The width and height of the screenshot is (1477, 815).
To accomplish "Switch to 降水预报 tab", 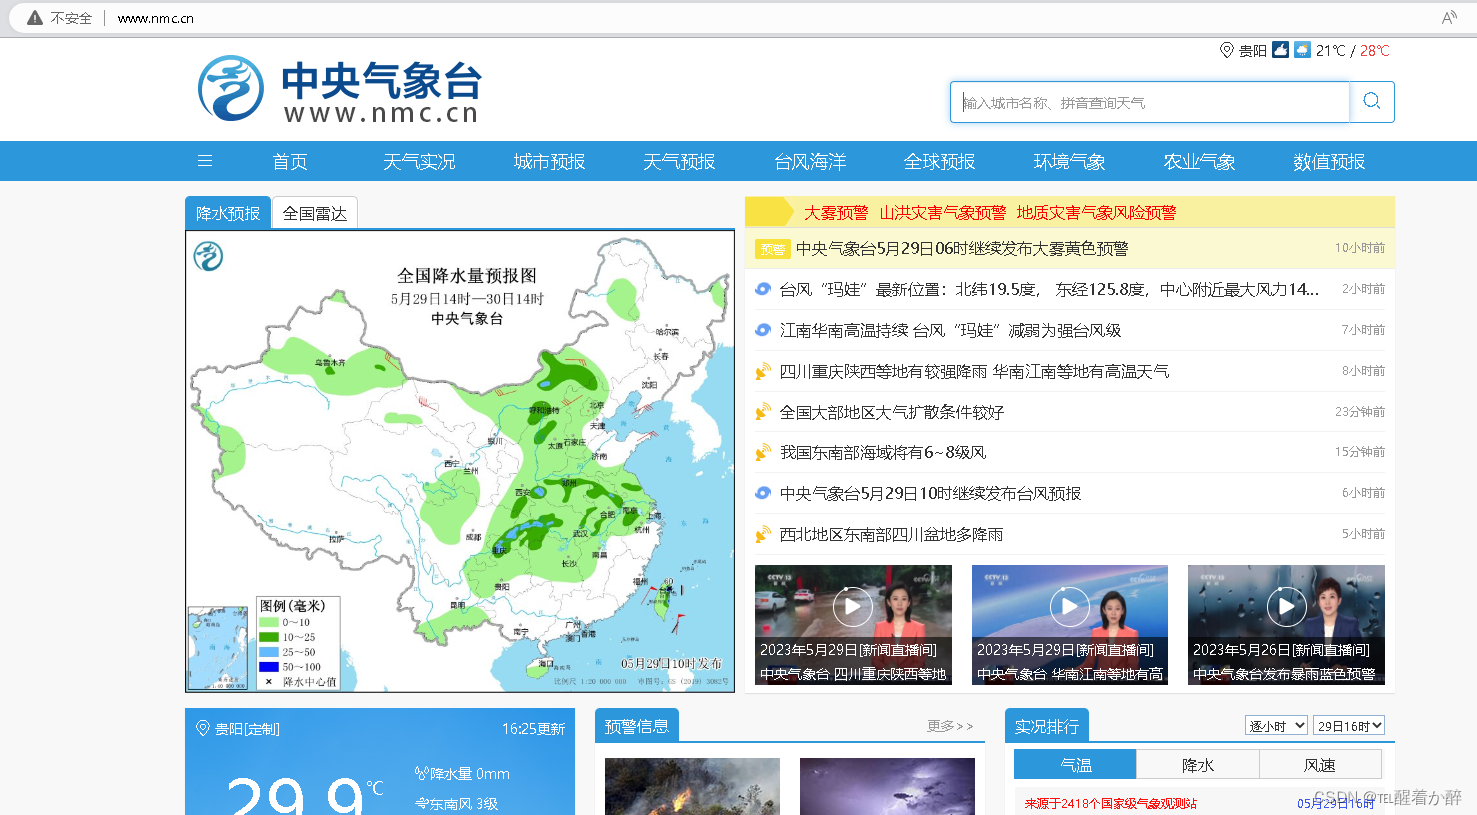I will click(228, 213).
